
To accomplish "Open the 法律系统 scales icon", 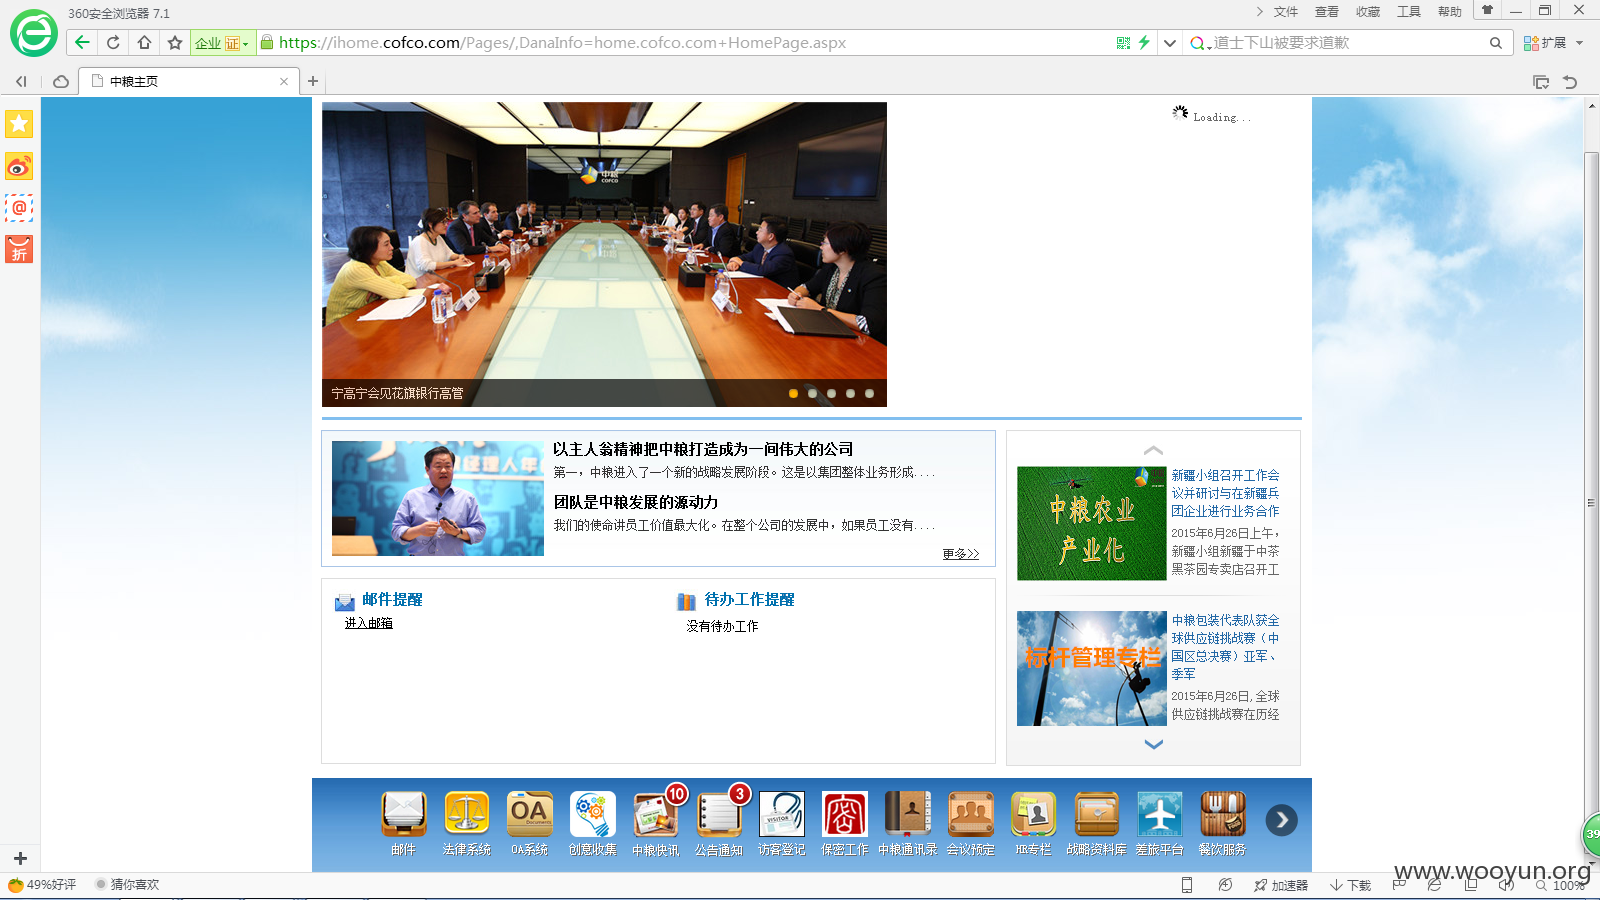I will [x=467, y=814].
